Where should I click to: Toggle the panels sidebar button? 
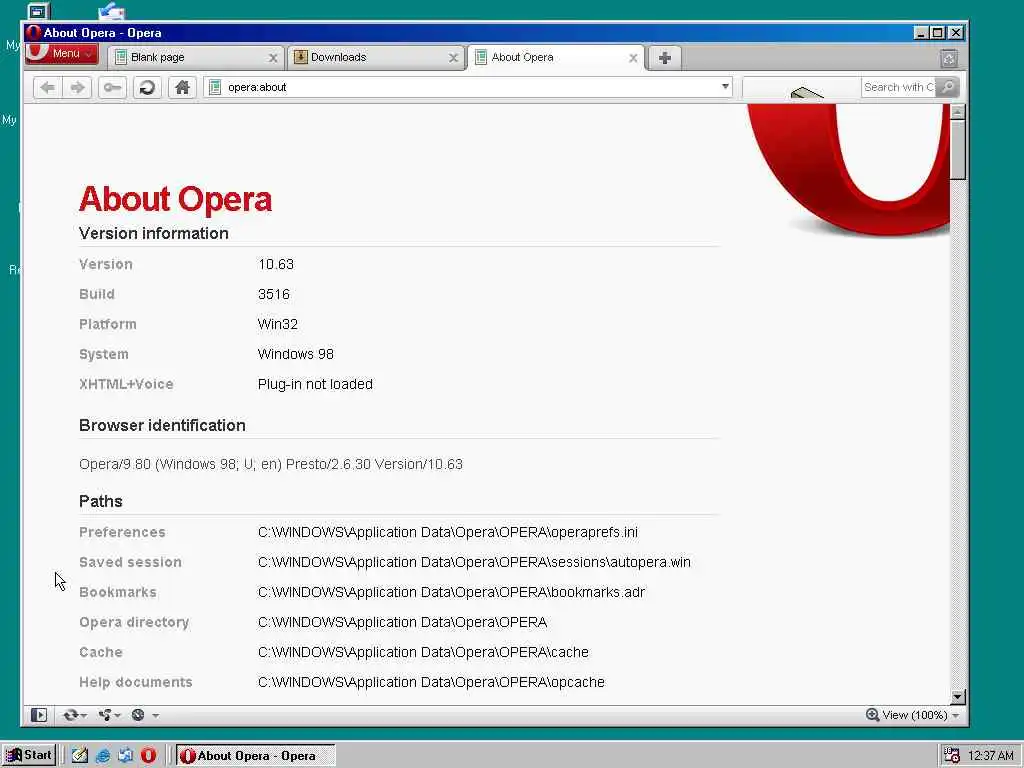[39, 715]
